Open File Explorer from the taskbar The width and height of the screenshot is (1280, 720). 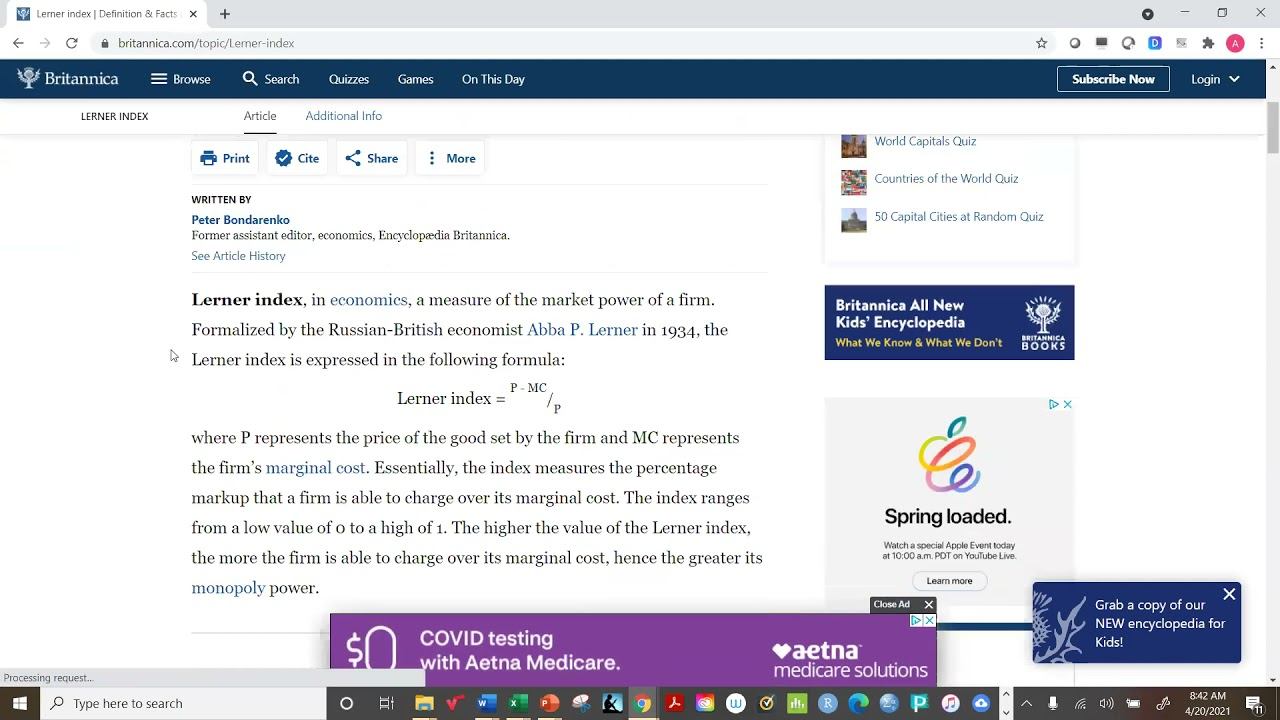click(x=424, y=703)
